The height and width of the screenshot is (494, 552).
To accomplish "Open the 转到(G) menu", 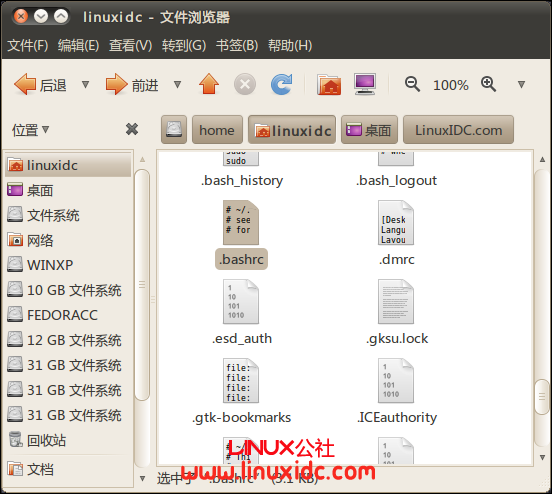I will 184,45.
